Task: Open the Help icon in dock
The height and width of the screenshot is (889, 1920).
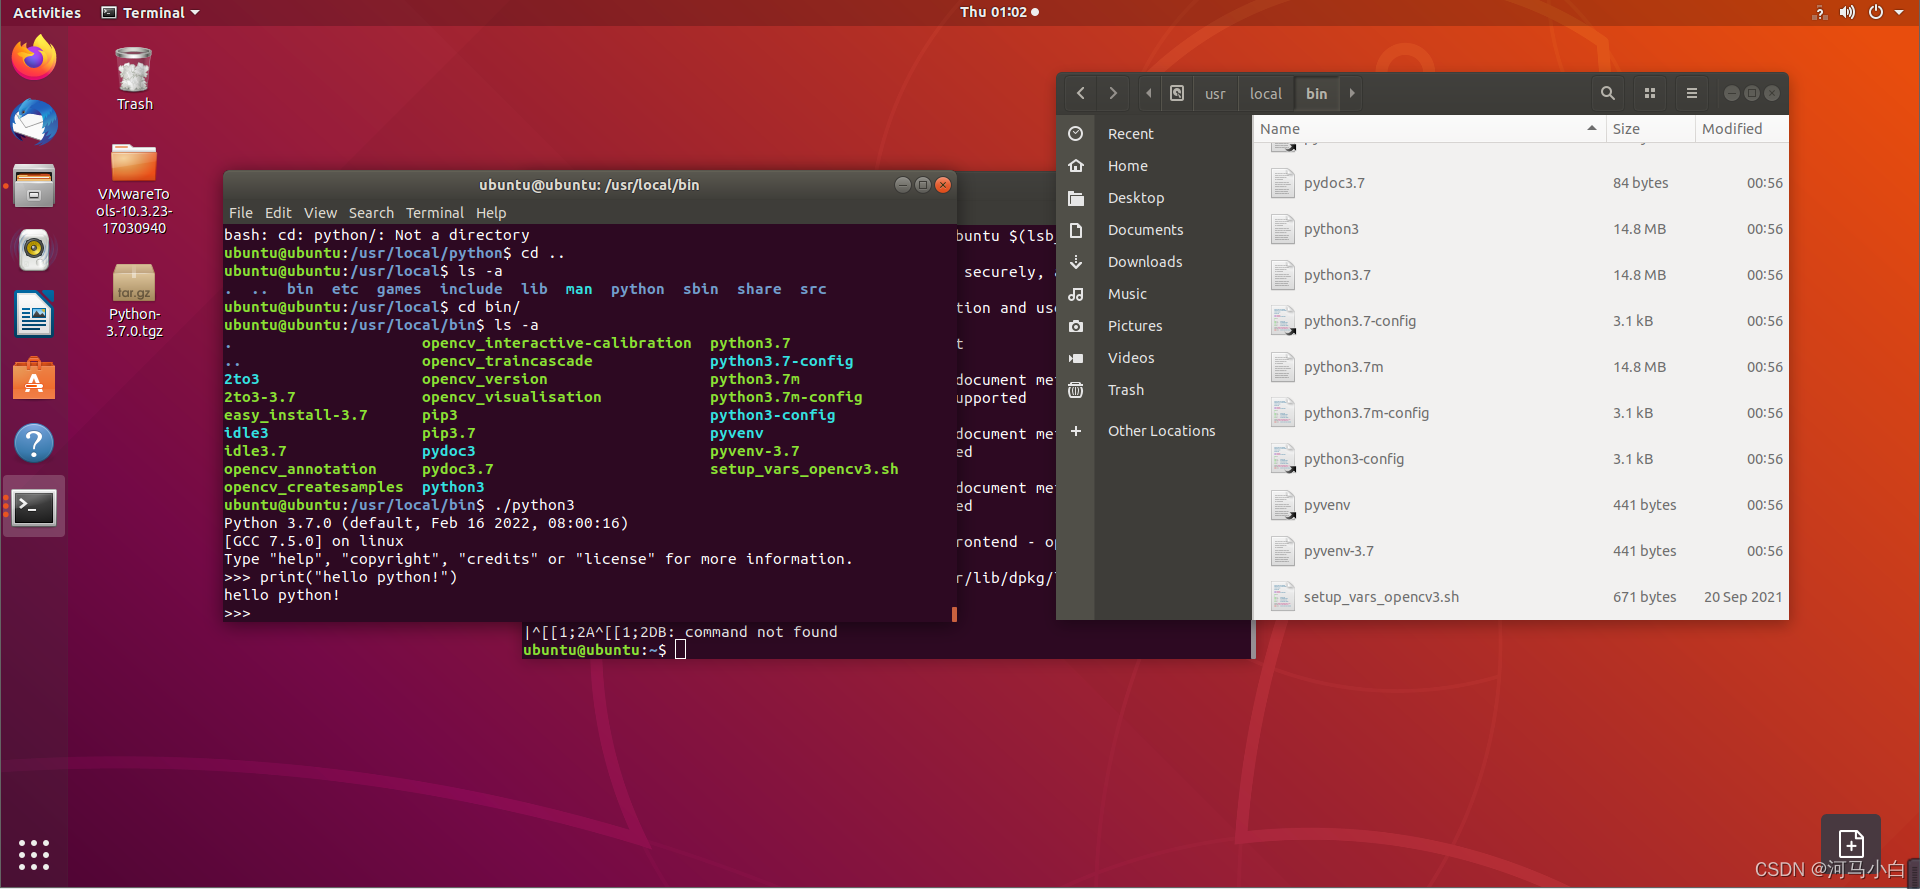Action: pos(34,443)
